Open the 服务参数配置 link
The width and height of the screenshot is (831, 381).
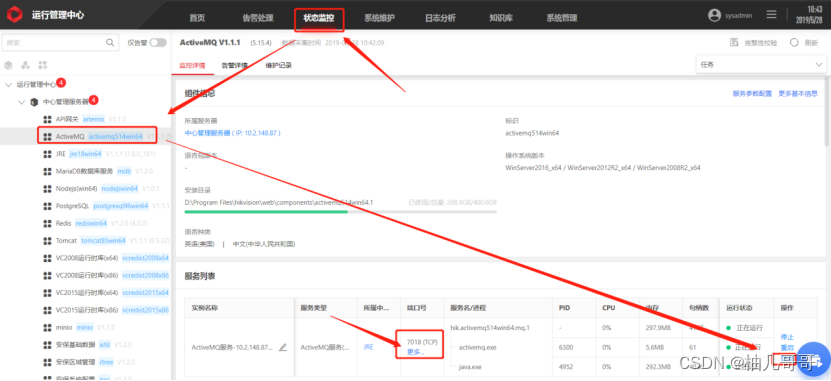click(x=752, y=93)
